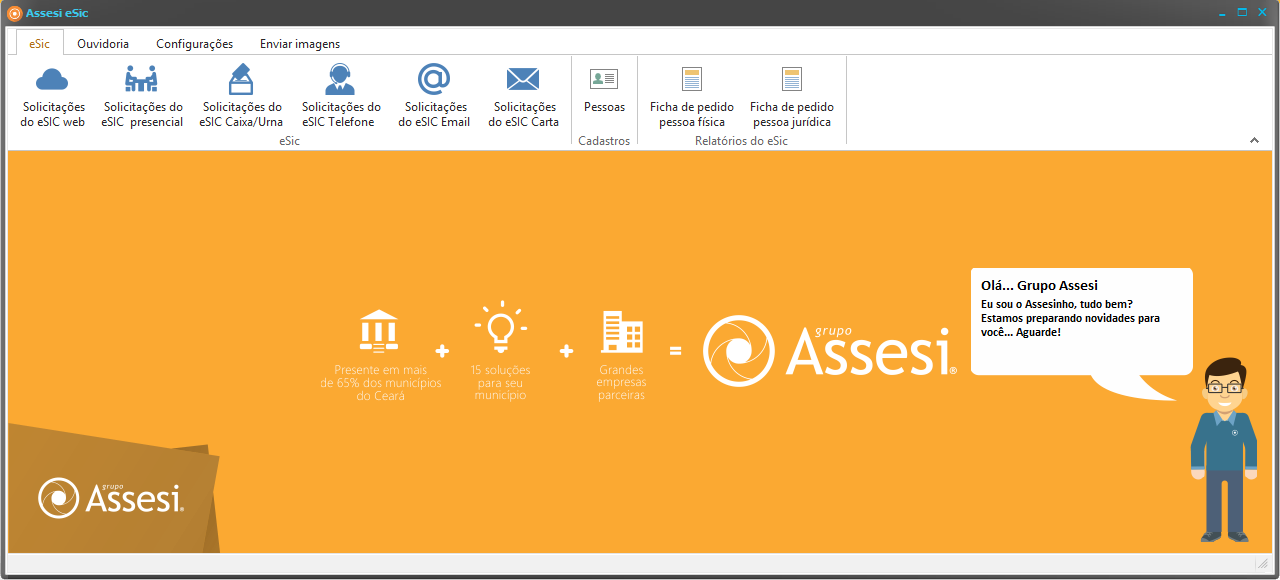Open Solicitações do eSIC web cloud icon
Image resolution: width=1280 pixels, height=580 pixels.
(x=52, y=79)
